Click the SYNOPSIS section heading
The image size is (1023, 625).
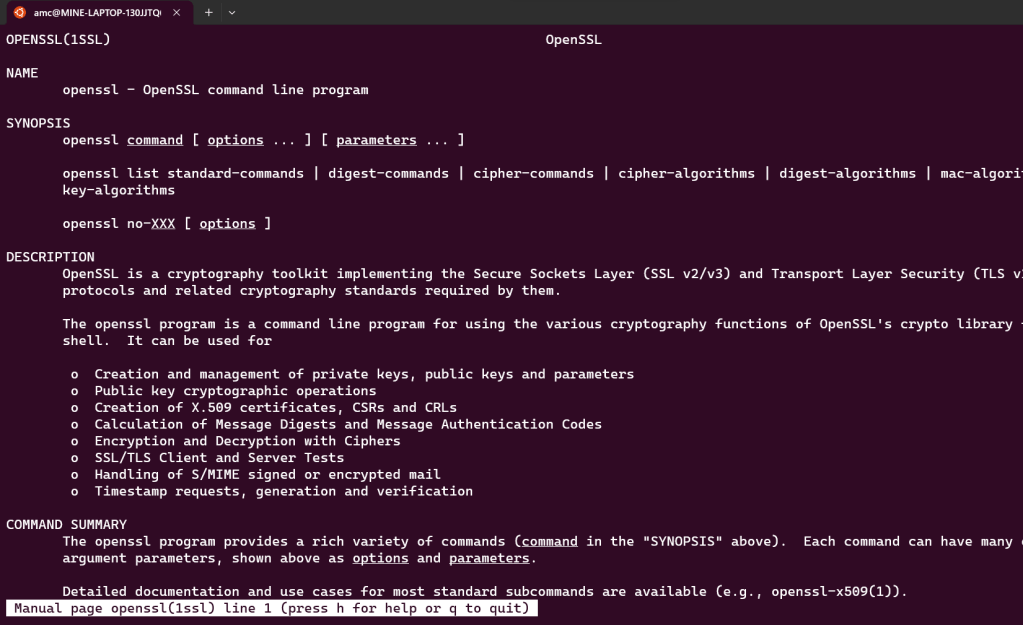[x=38, y=123]
